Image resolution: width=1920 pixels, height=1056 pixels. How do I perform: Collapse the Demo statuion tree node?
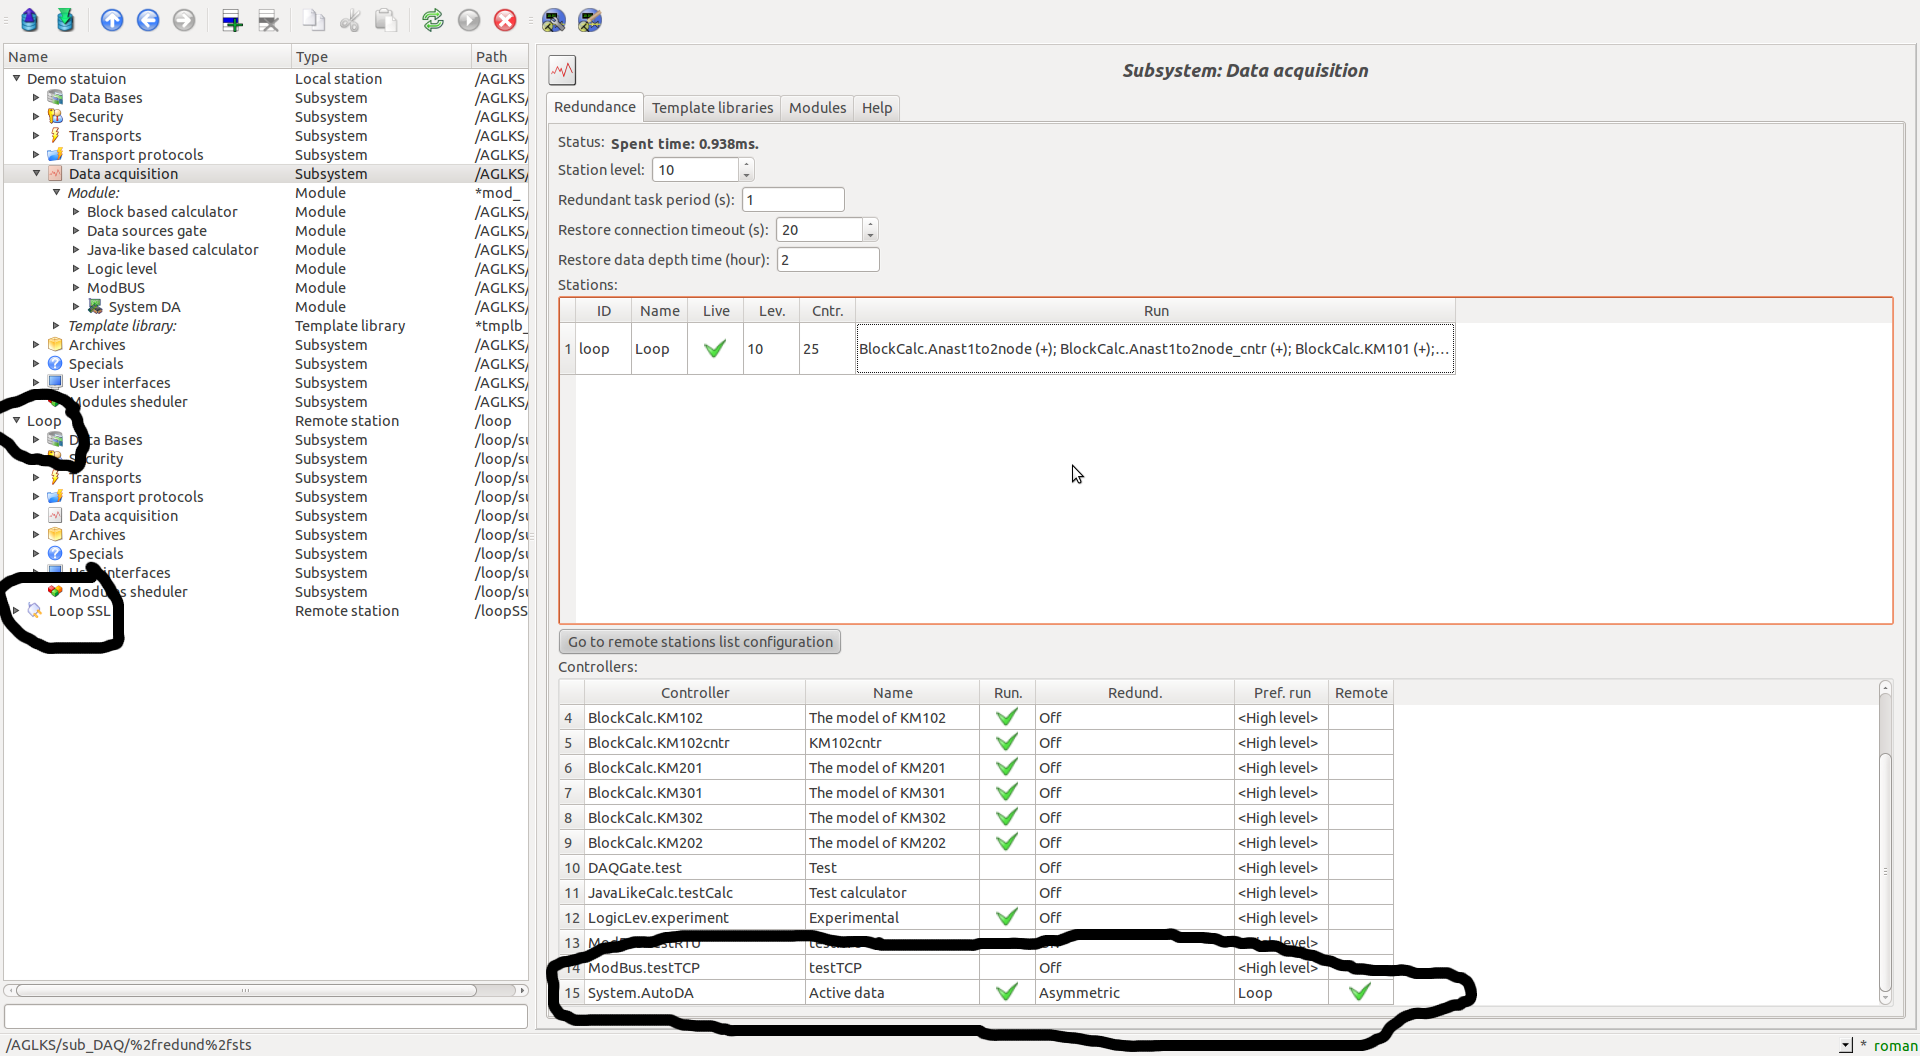[17, 79]
